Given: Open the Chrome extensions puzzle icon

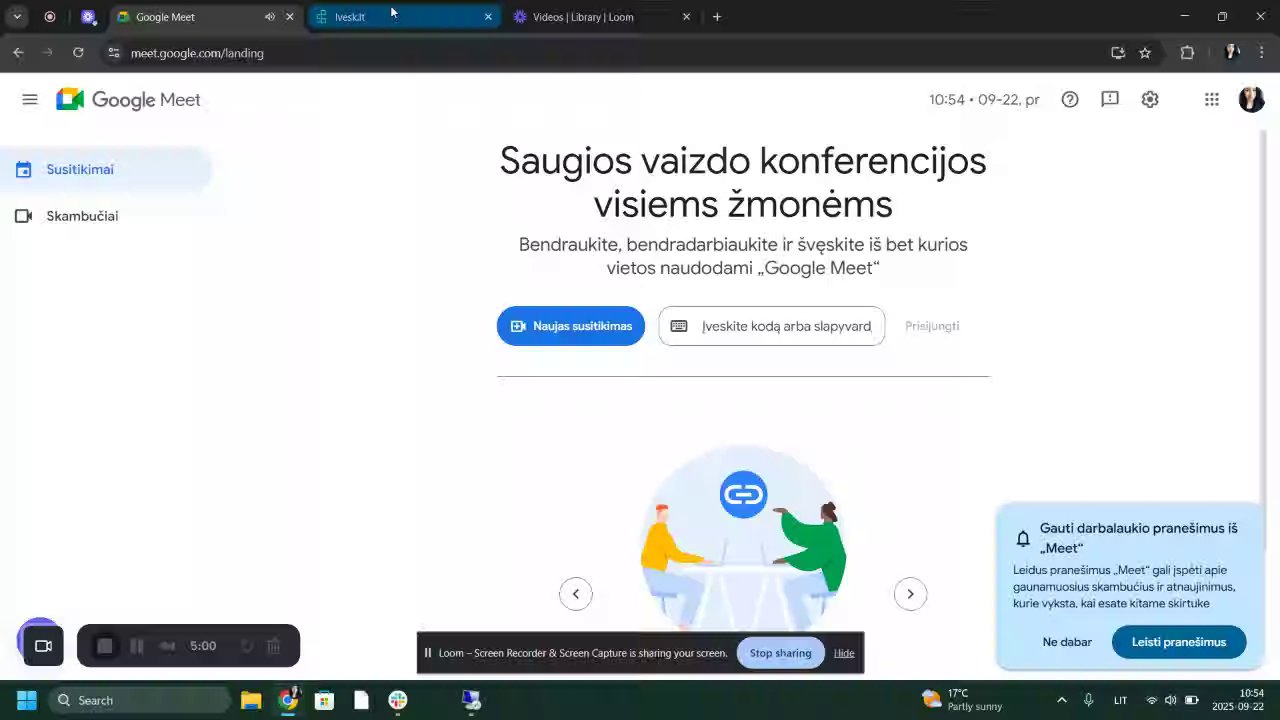Looking at the screenshot, I should 1187,53.
